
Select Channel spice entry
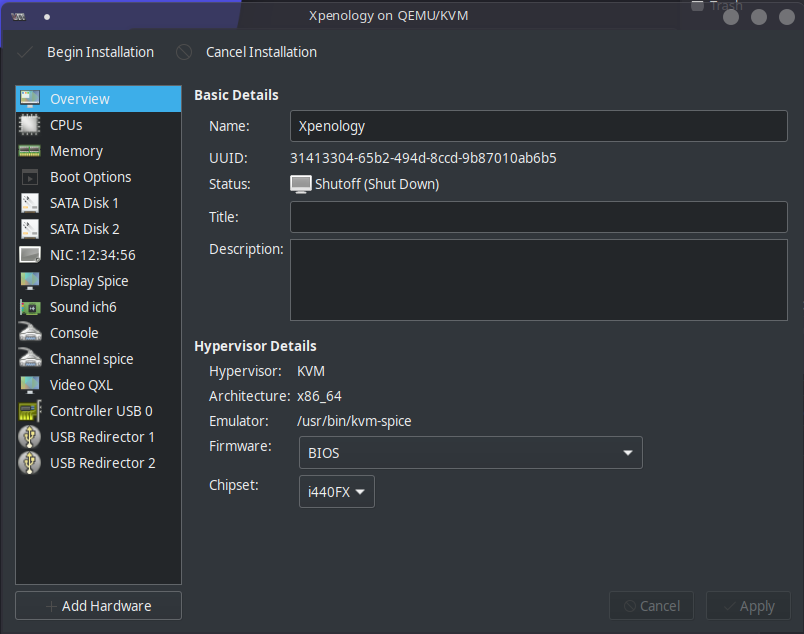click(x=98, y=359)
